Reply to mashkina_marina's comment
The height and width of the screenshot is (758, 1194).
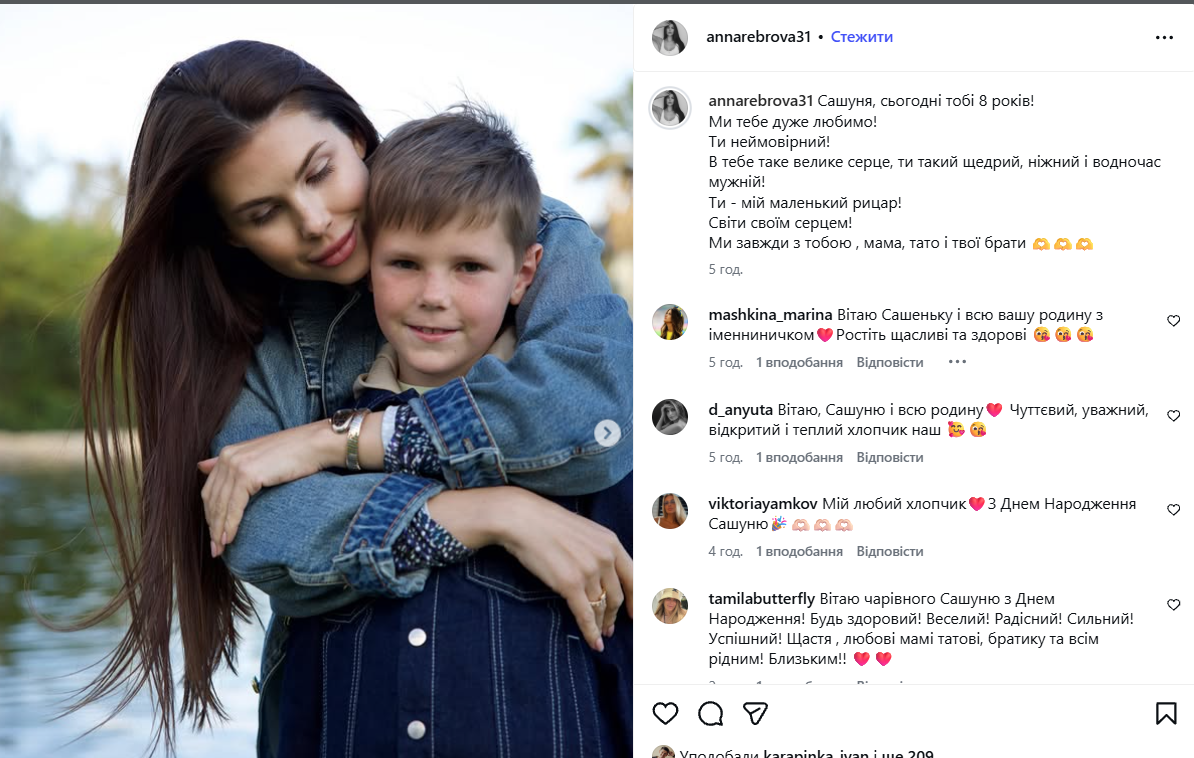(889, 362)
